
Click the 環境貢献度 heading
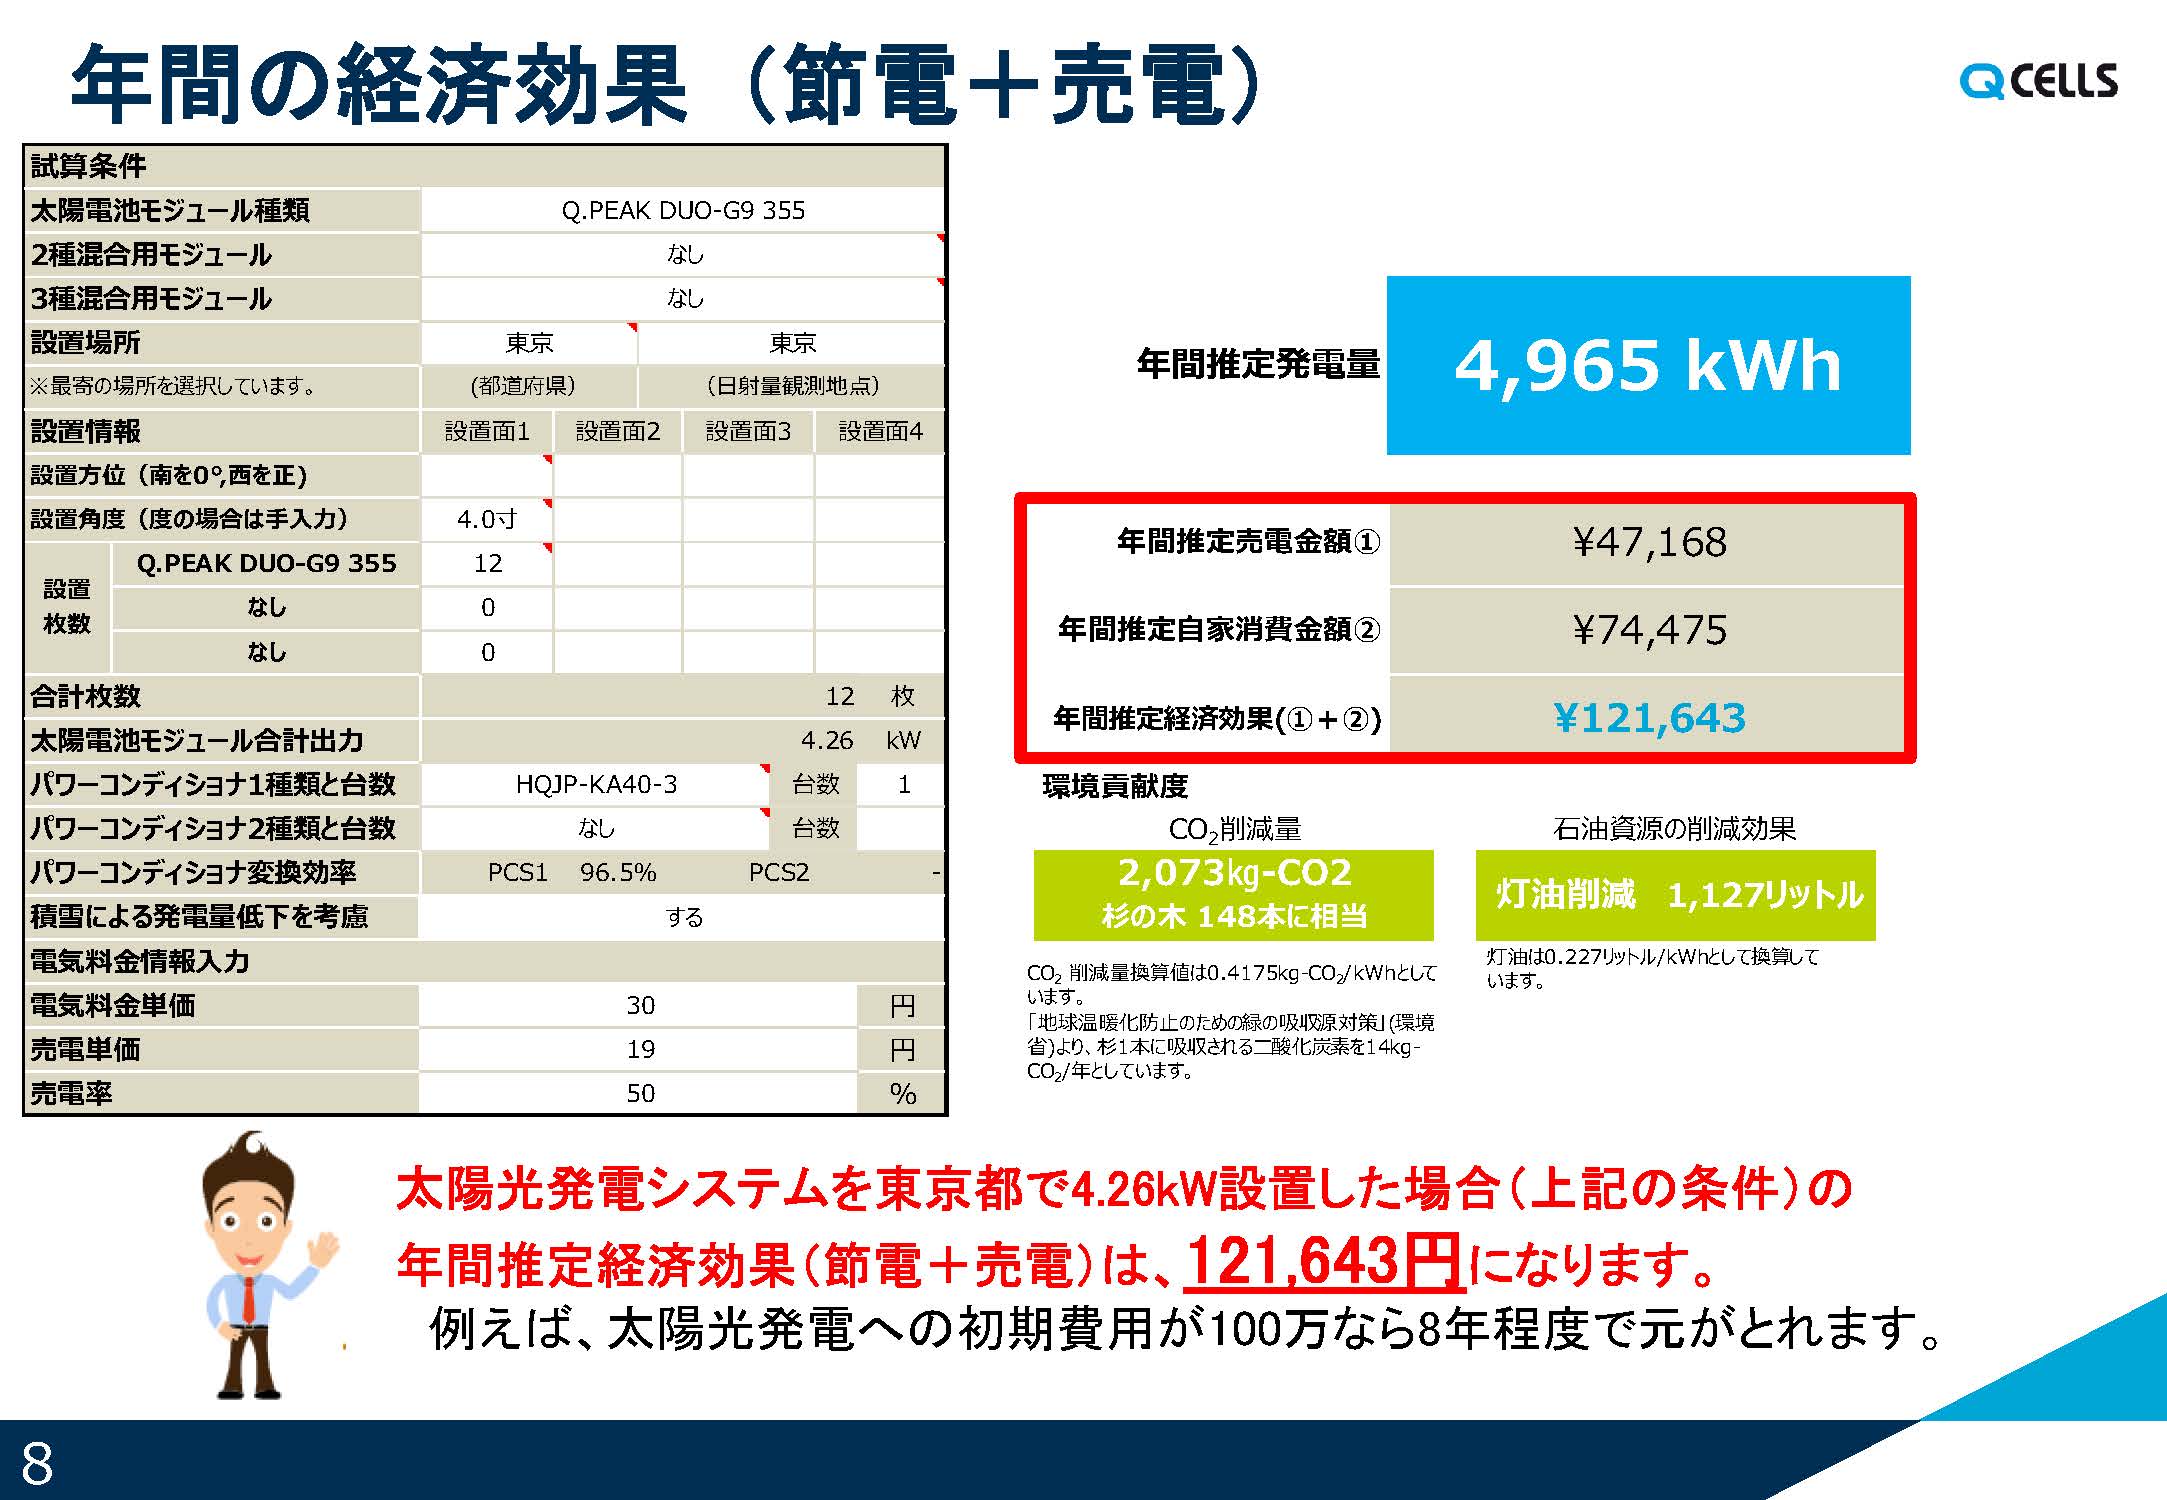click(x=1114, y=786)
